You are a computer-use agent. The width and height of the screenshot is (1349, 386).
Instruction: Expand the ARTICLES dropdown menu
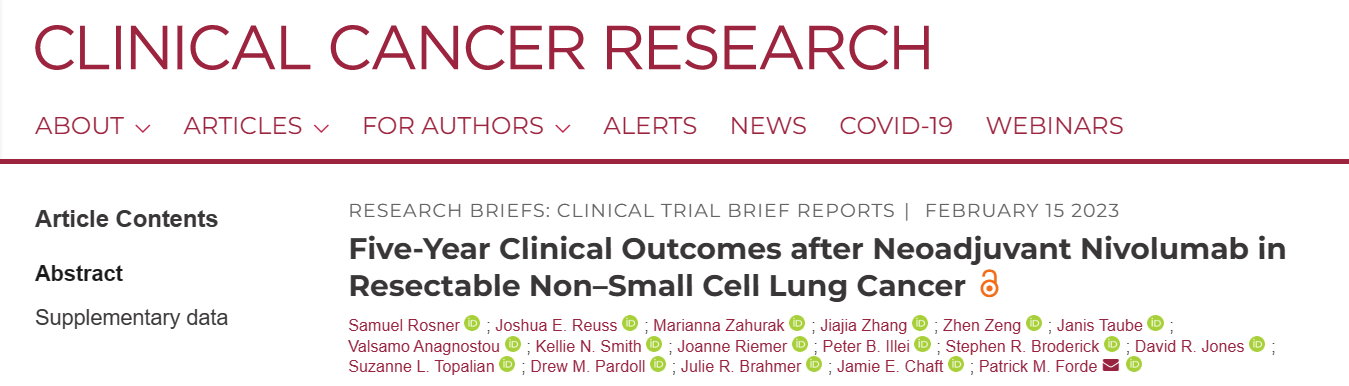[x=256, y=126]
